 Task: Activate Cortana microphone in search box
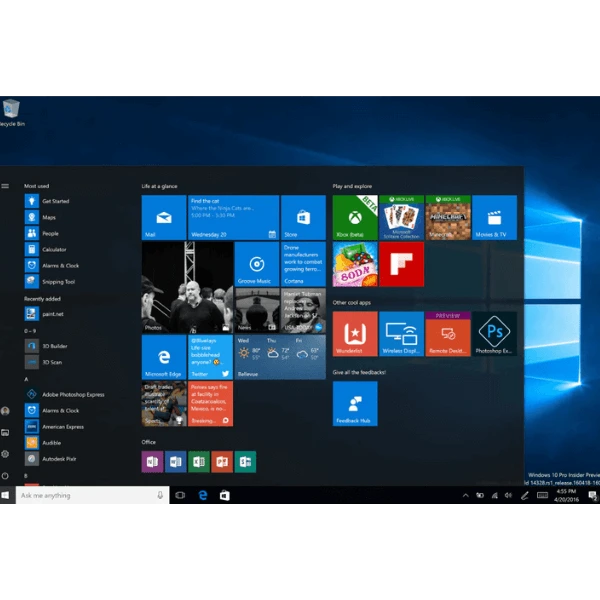click(160, 495)
